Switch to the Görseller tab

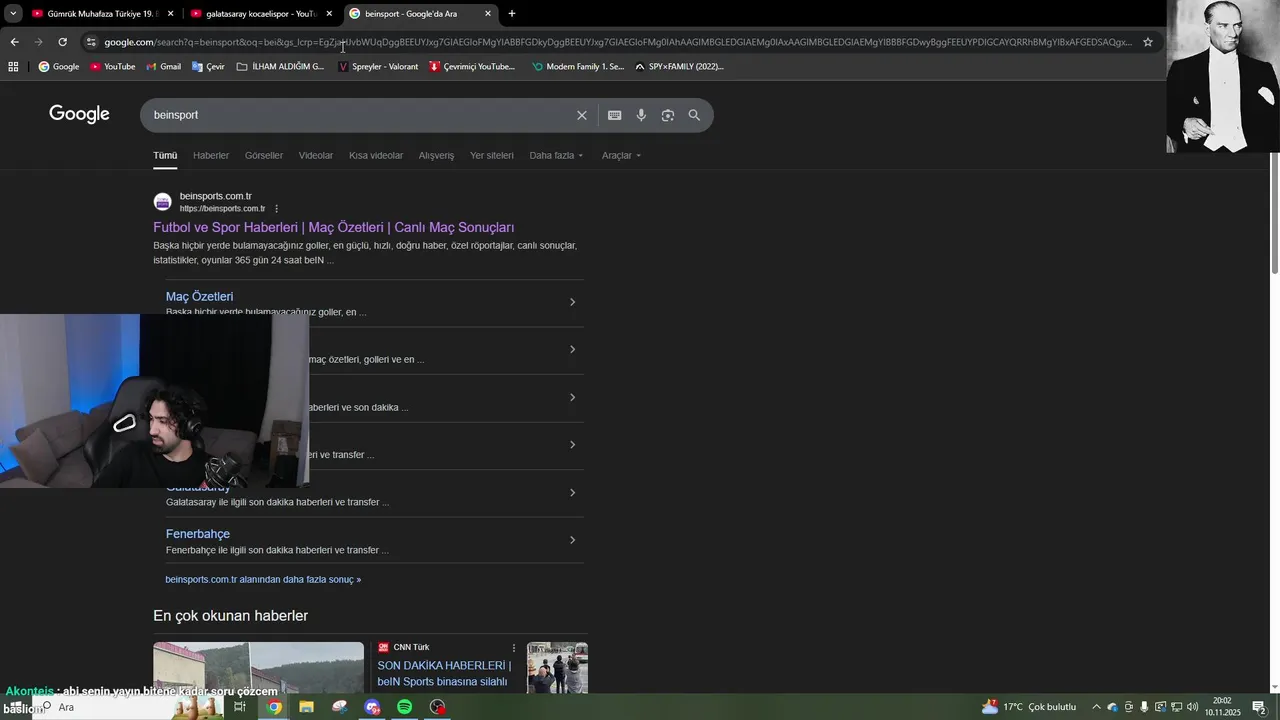coord(264,156)
